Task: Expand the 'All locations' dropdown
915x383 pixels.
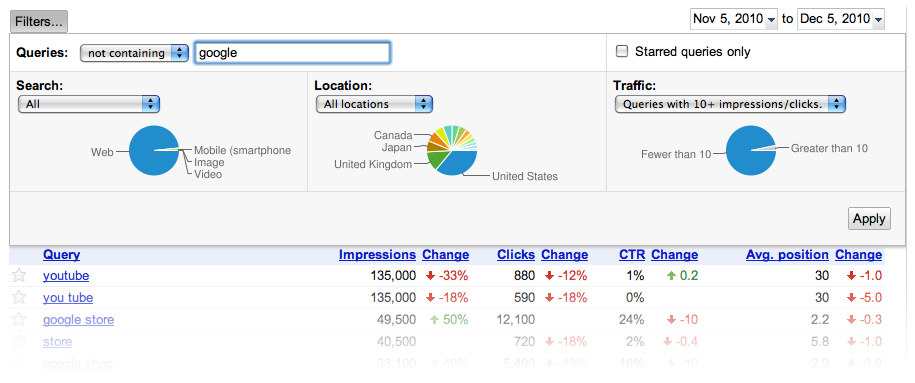Action: coord(374,105)
